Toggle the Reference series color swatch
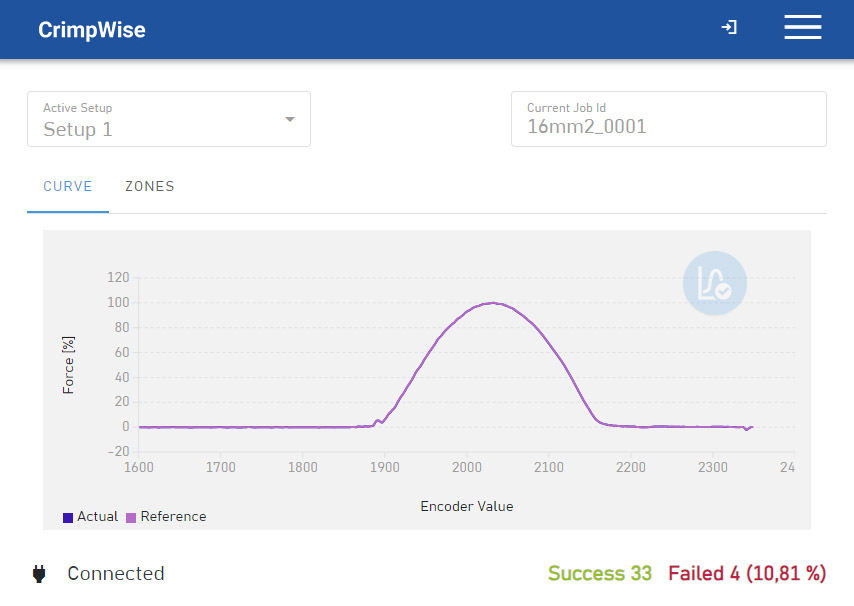Image resolution: width=854 pixels, height=606 pixels. (131, 518)
